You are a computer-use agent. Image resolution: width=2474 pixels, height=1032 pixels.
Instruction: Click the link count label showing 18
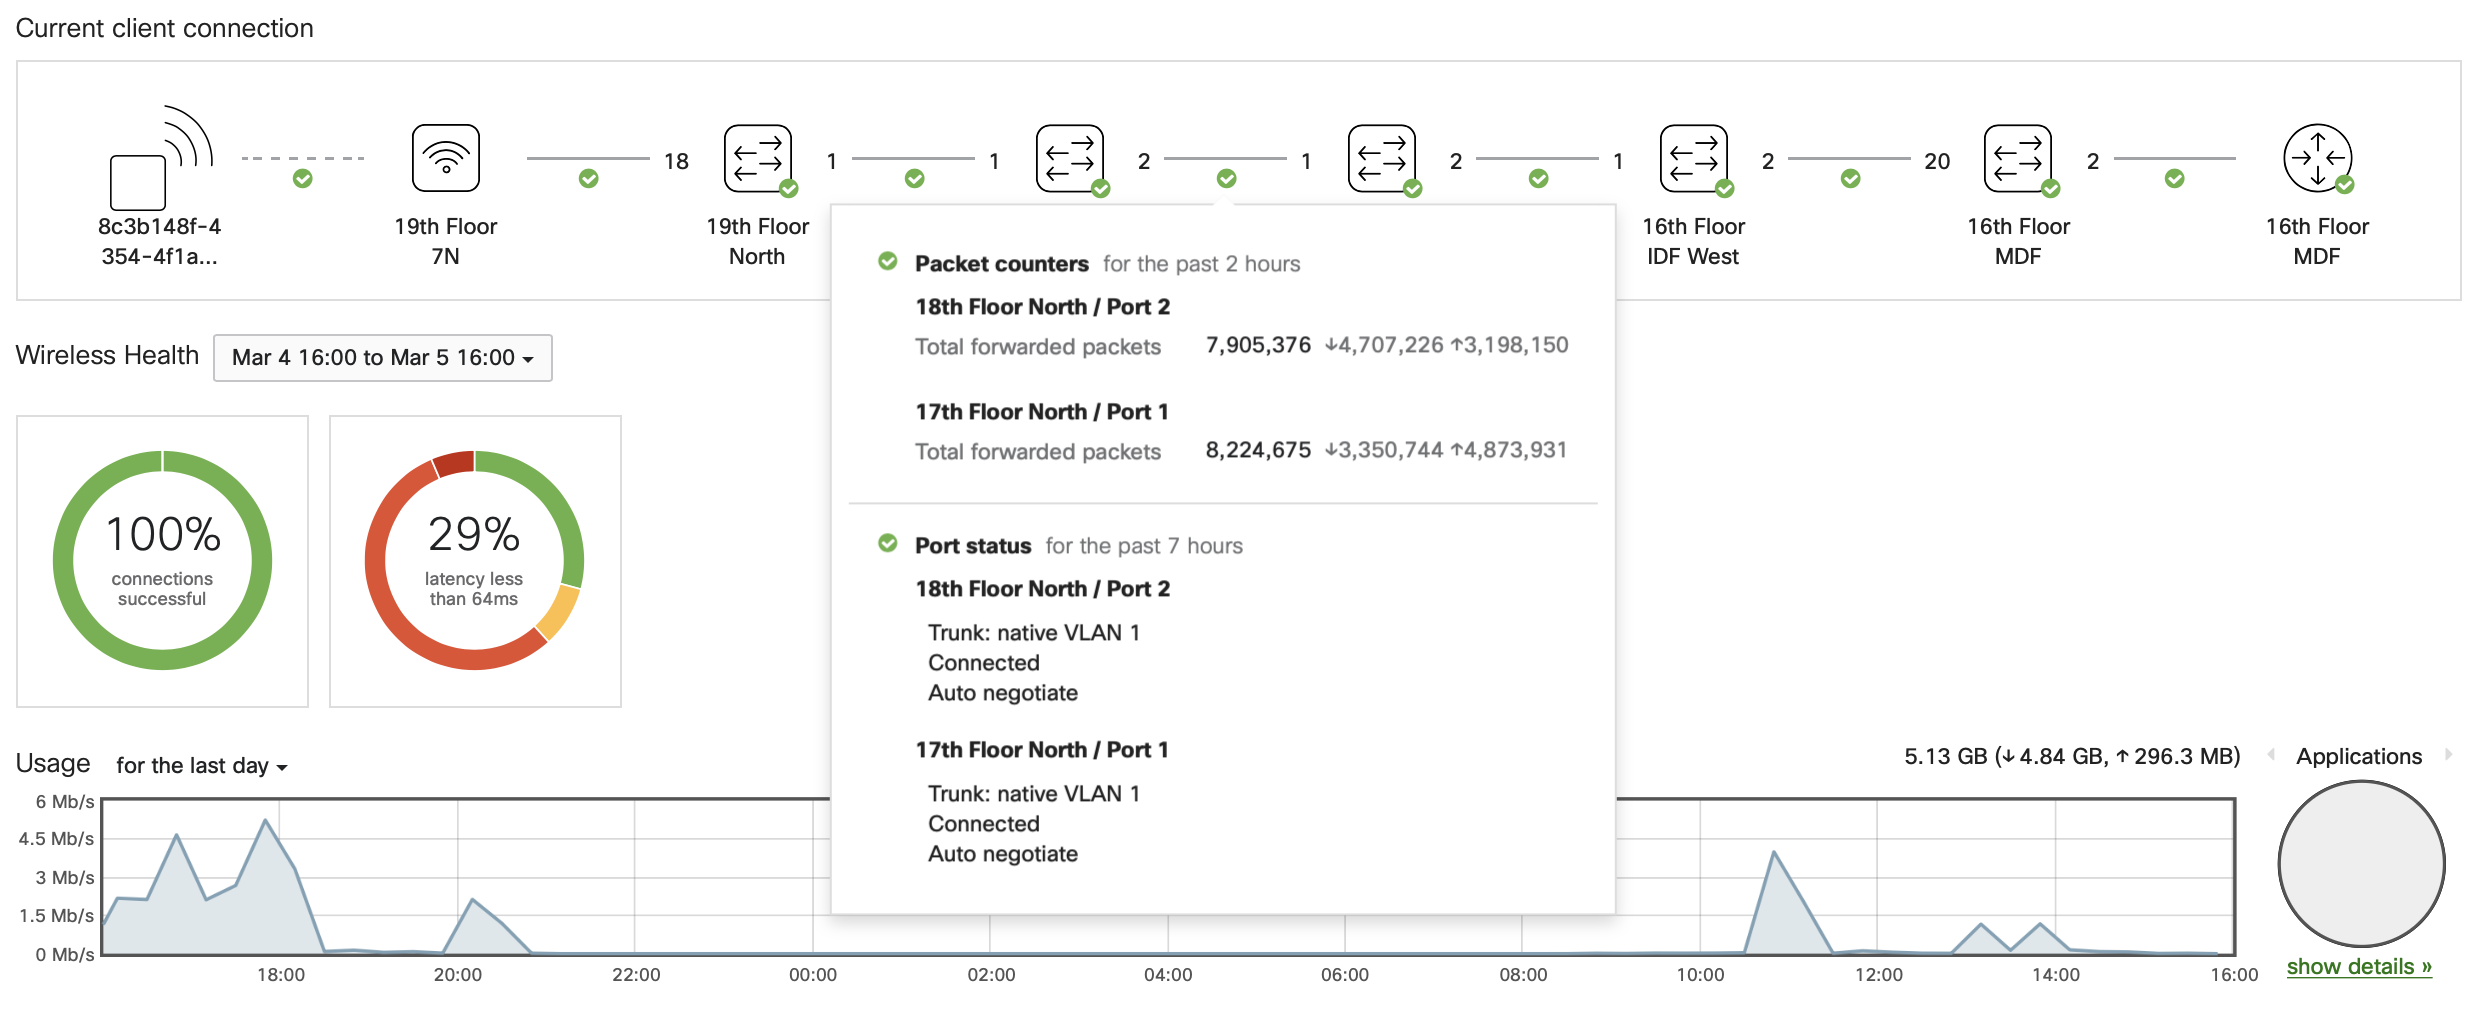coord(675,160)
